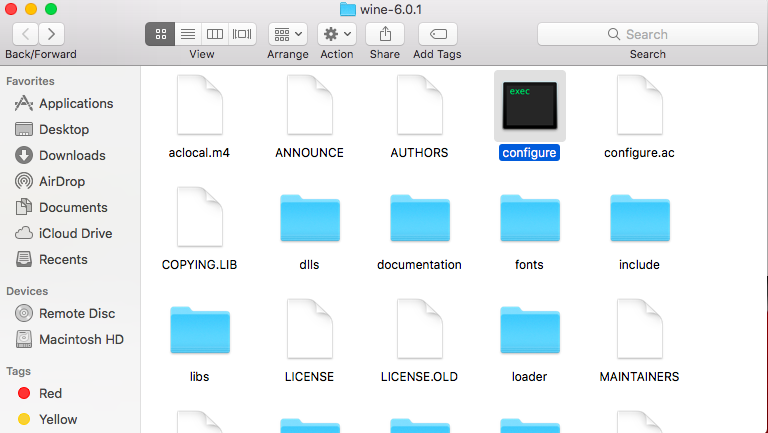
Task: Click the Favorites section header
Action: [30, 81]
